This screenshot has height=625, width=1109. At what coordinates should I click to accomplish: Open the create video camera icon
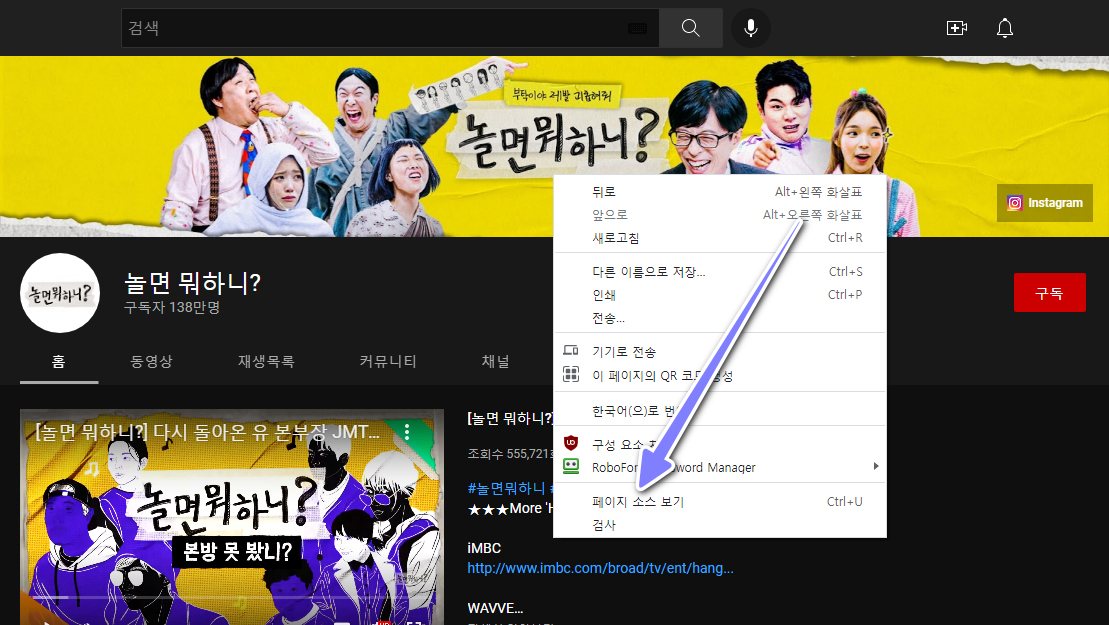(956, 28)
